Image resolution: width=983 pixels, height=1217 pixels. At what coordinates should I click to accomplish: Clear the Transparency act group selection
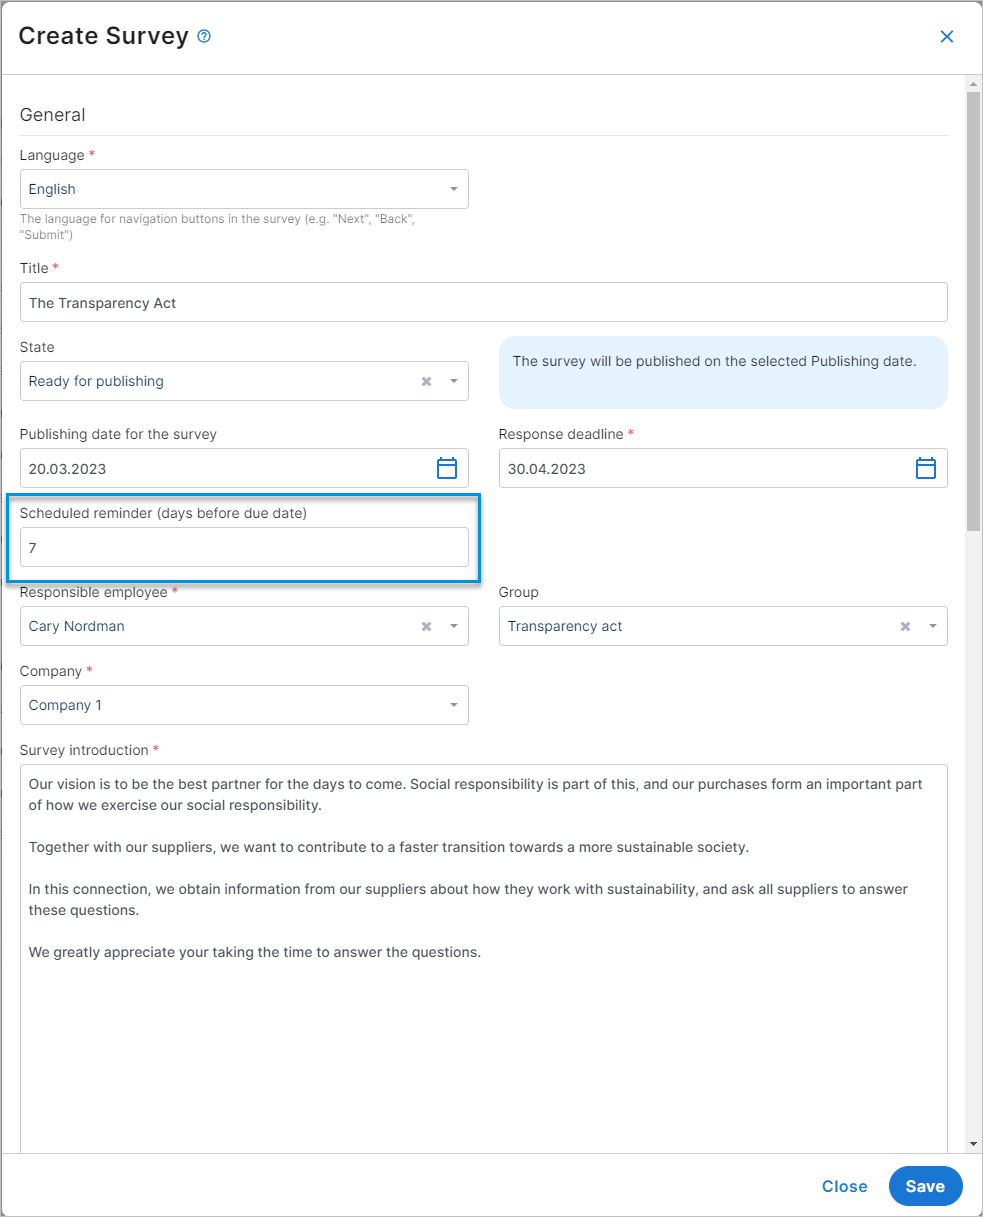click(905, 626)
